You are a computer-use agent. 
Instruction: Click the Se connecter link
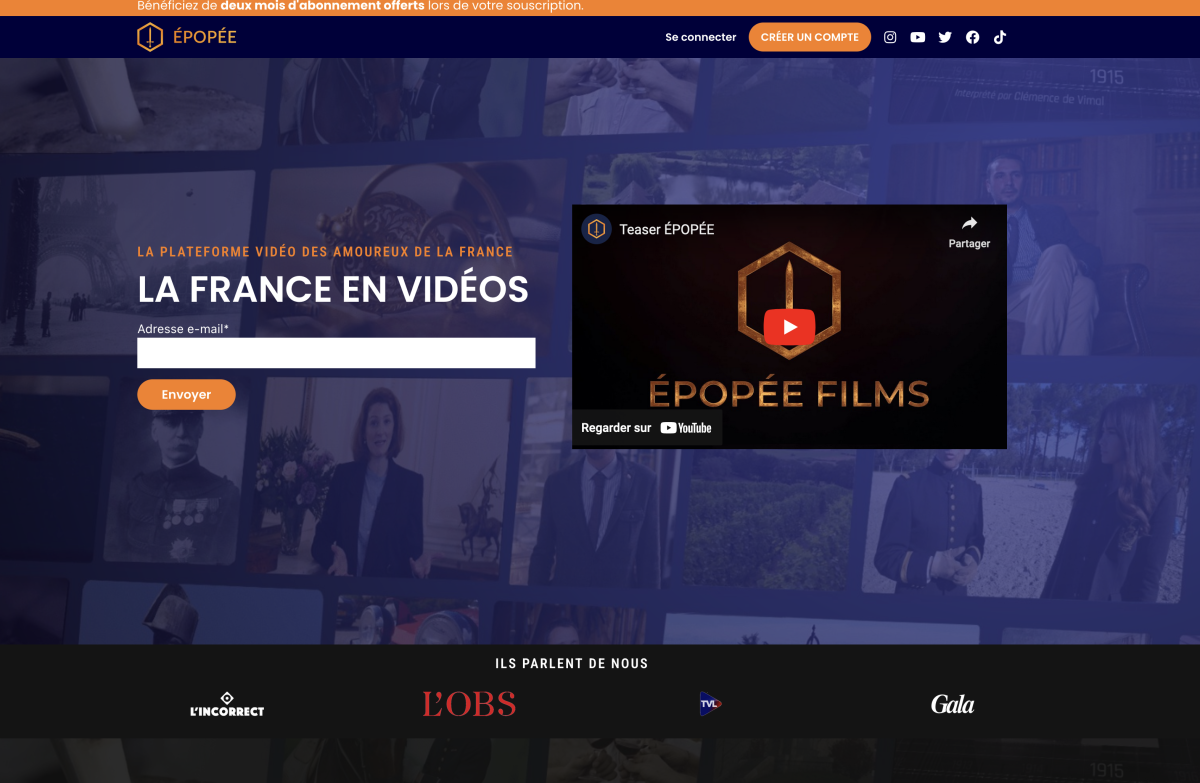(x=701, y=37)
